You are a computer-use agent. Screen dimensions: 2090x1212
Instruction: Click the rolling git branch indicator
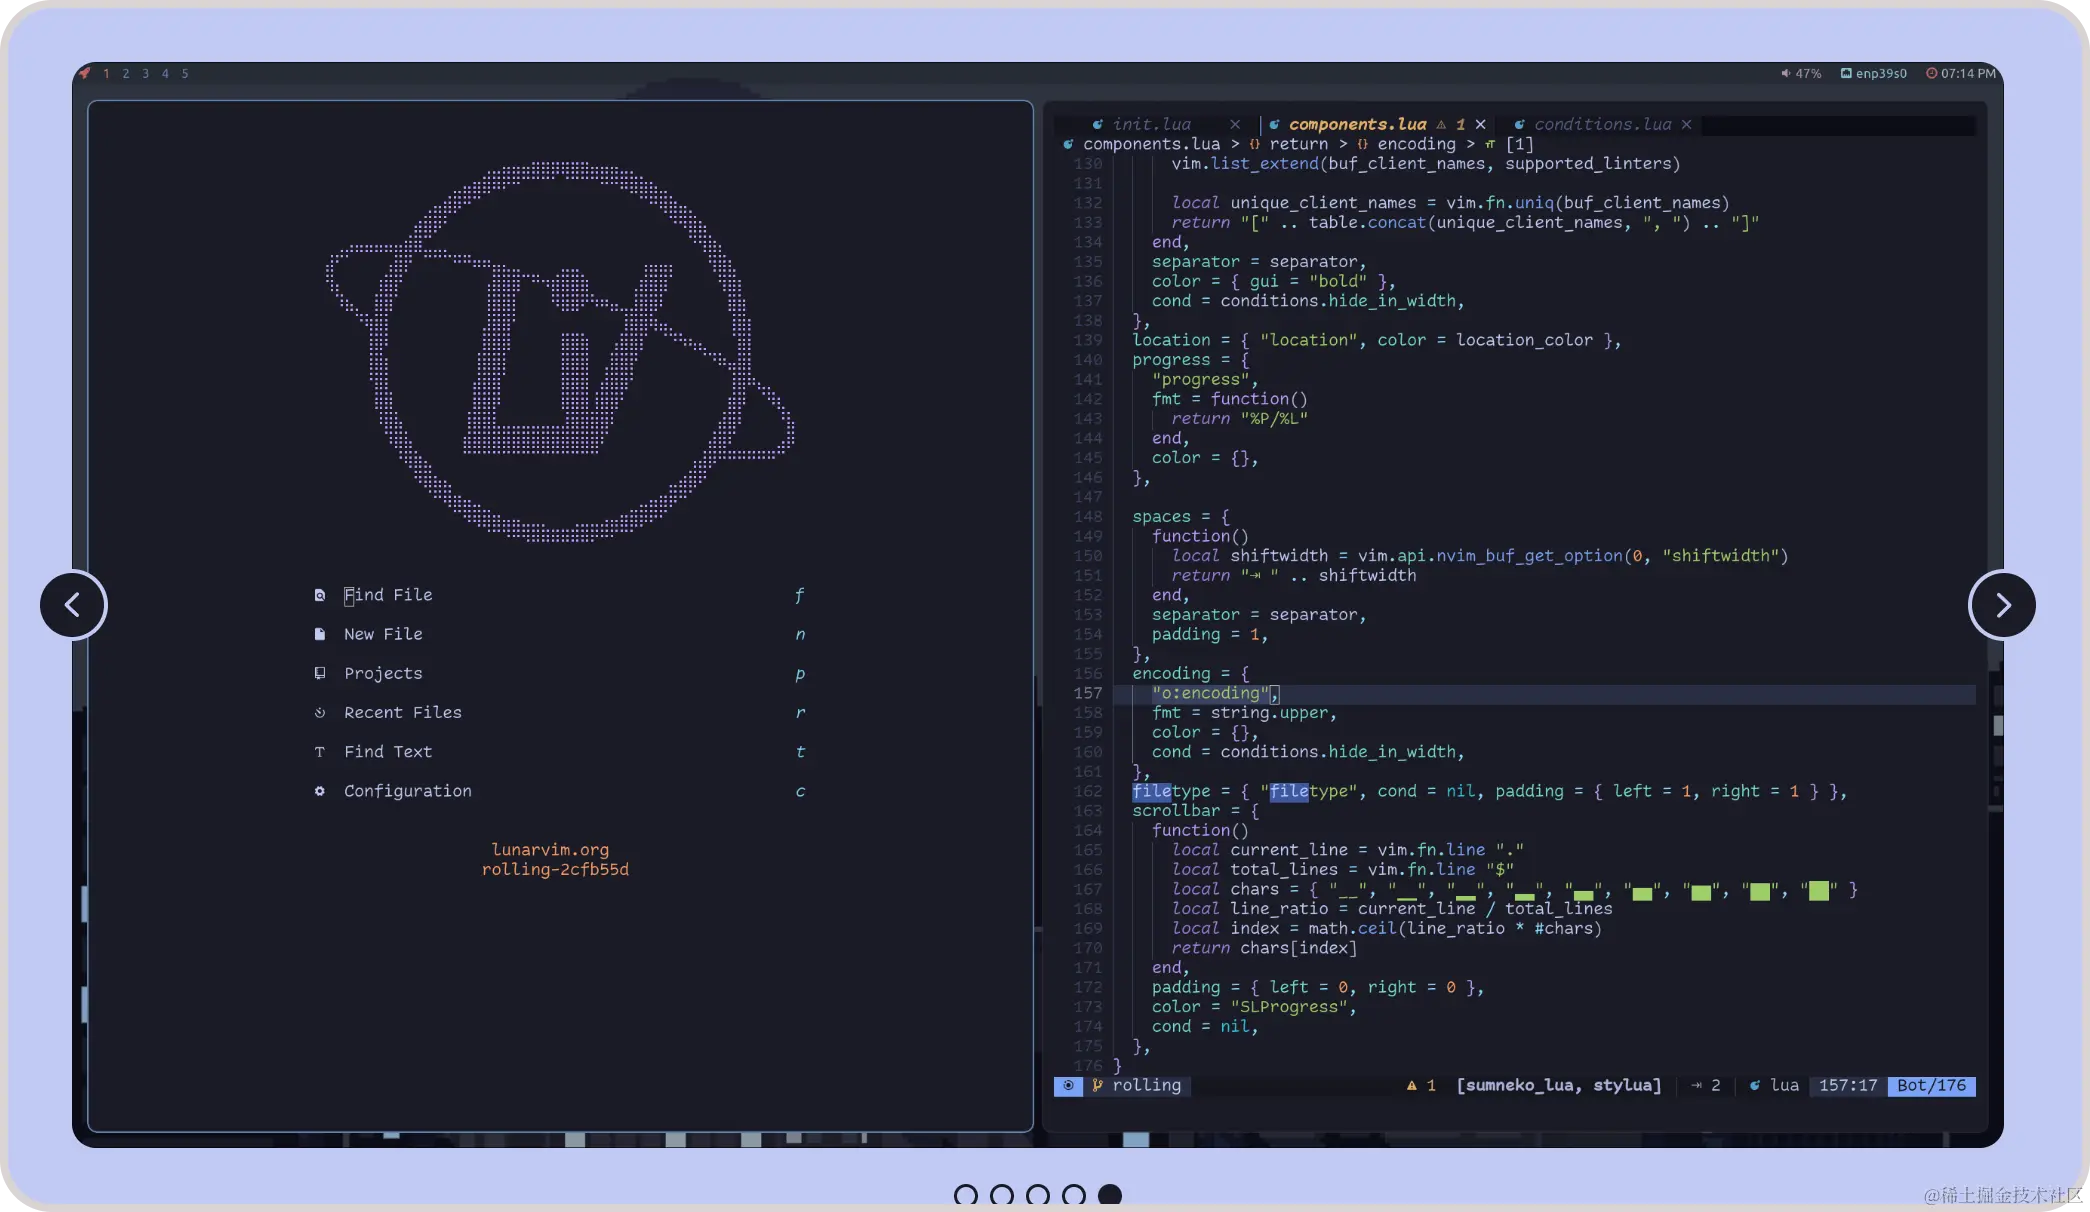[x=1137, y=1086]
